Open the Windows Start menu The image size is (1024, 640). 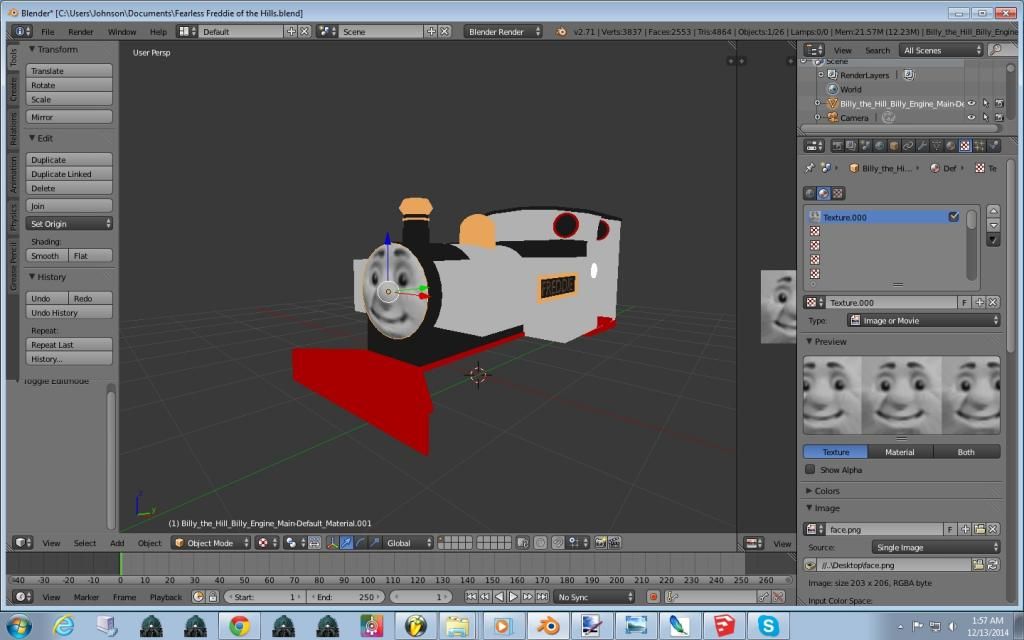pos(19,626)
